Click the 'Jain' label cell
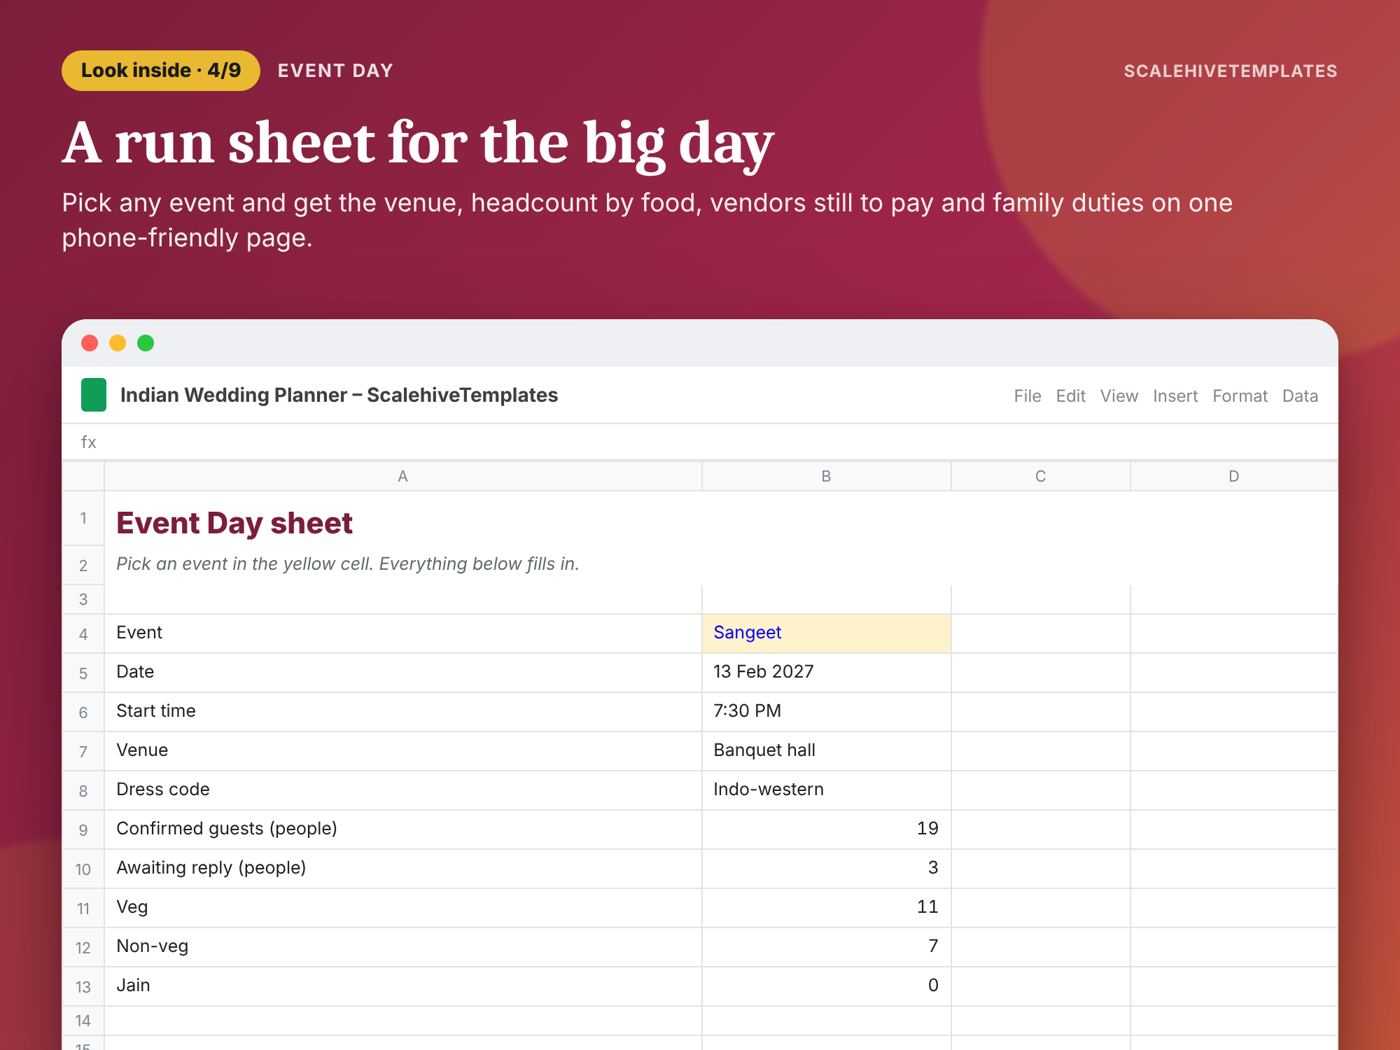Image resolution: width=1400 pixels, height=1050 pixels. (403, 985)
